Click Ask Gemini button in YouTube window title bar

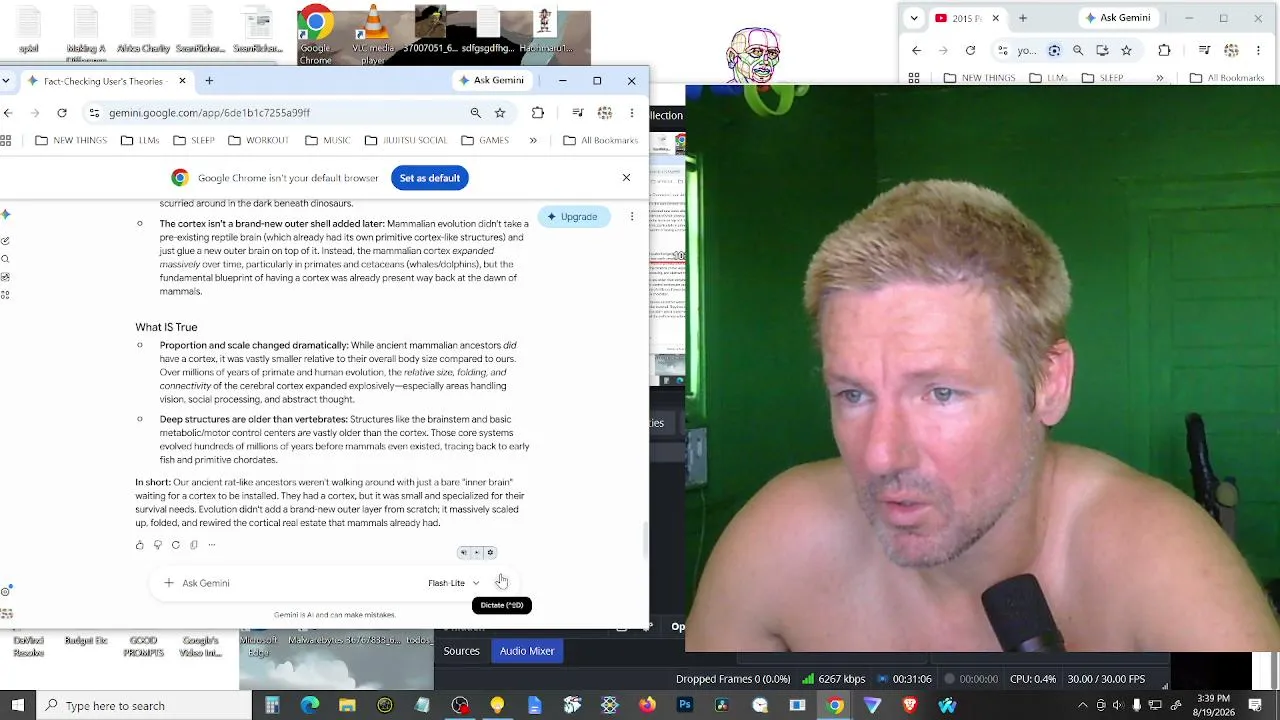(1118, 18)
